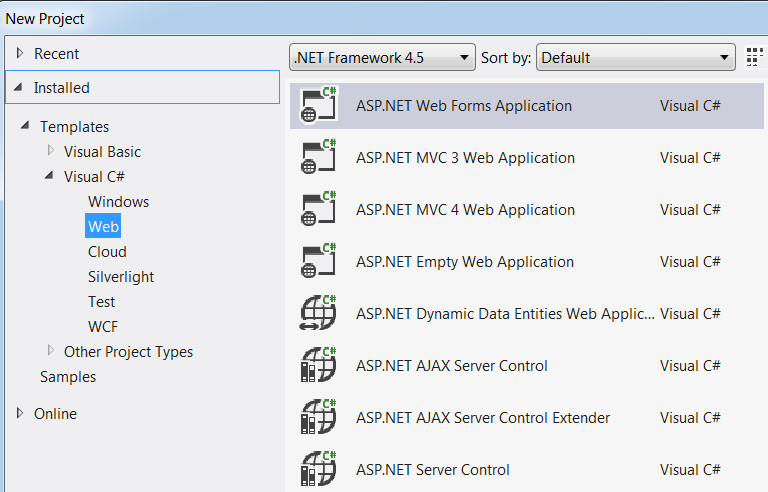
Task: Select the Windows template category
Action: coord(119,201)
